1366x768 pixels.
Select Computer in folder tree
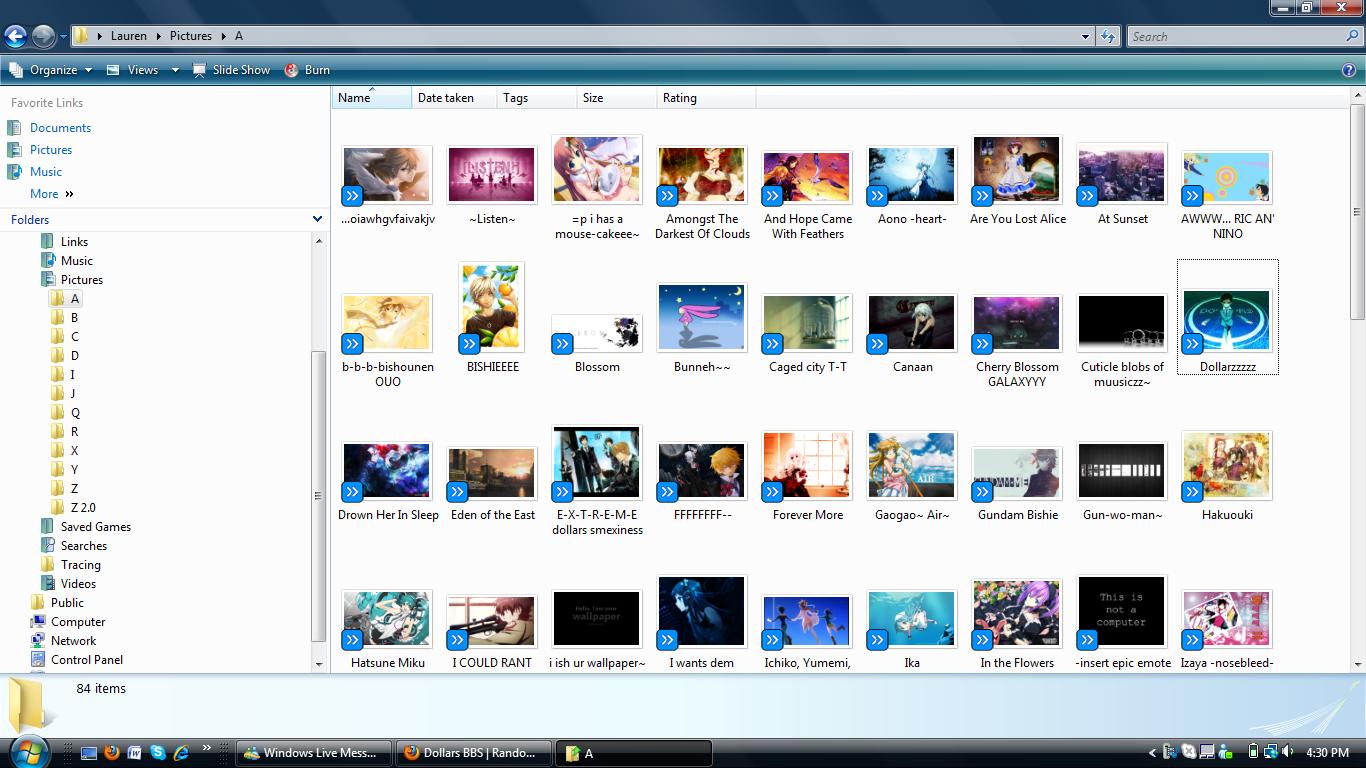coord(78,622)
